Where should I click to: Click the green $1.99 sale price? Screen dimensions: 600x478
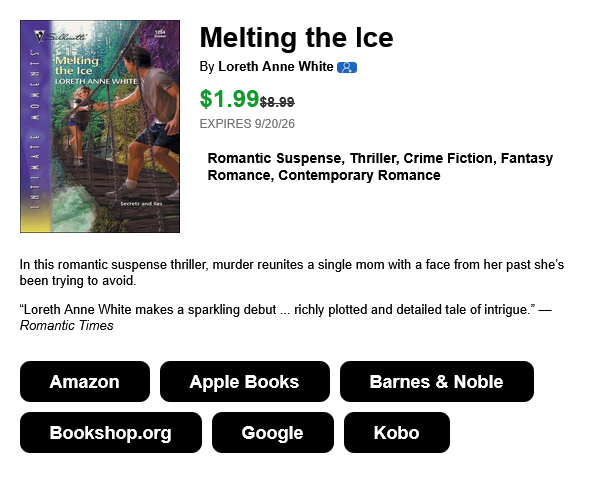pos(230,98)
